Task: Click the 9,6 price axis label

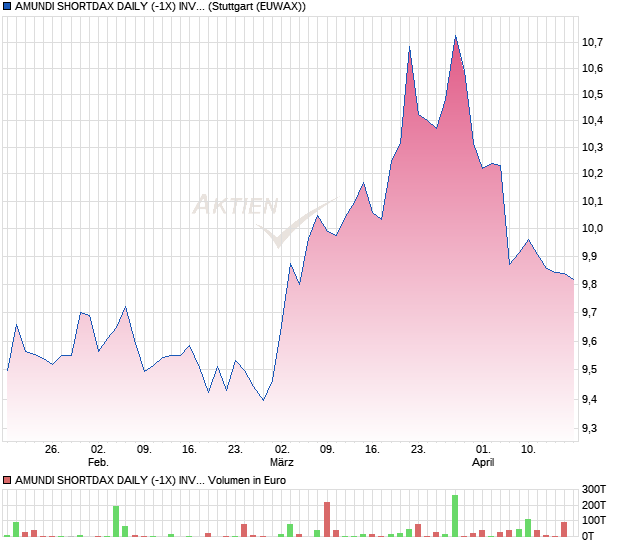Action: [589, 341]
